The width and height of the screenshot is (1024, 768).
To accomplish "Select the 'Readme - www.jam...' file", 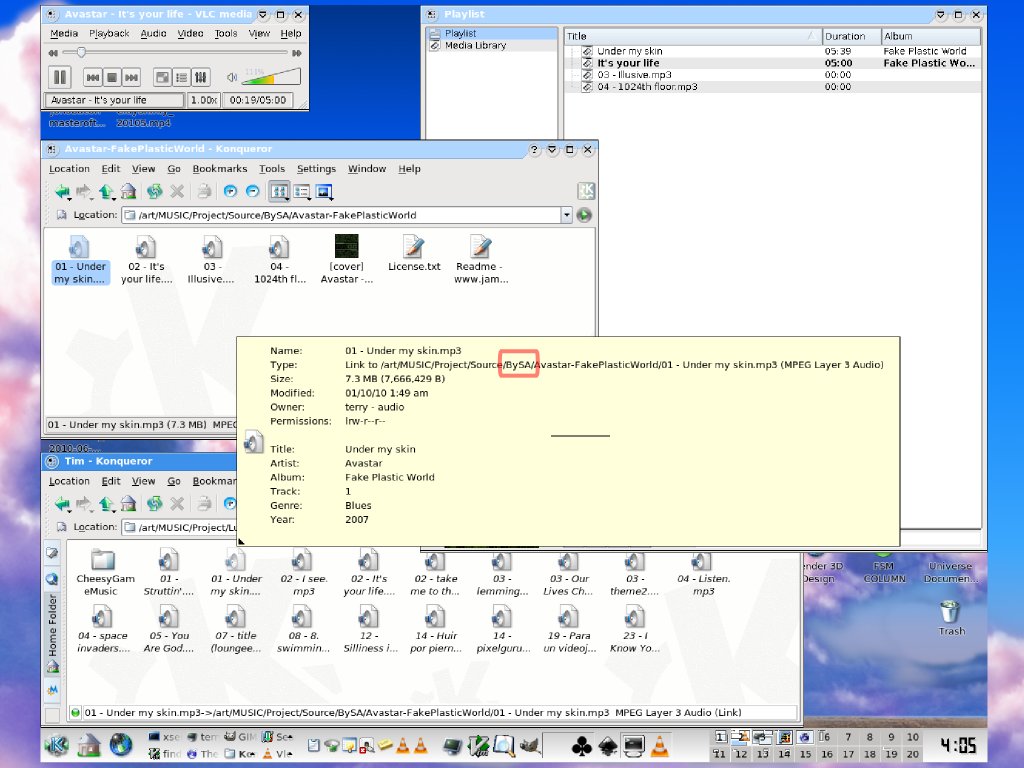I will click(481, 259).
